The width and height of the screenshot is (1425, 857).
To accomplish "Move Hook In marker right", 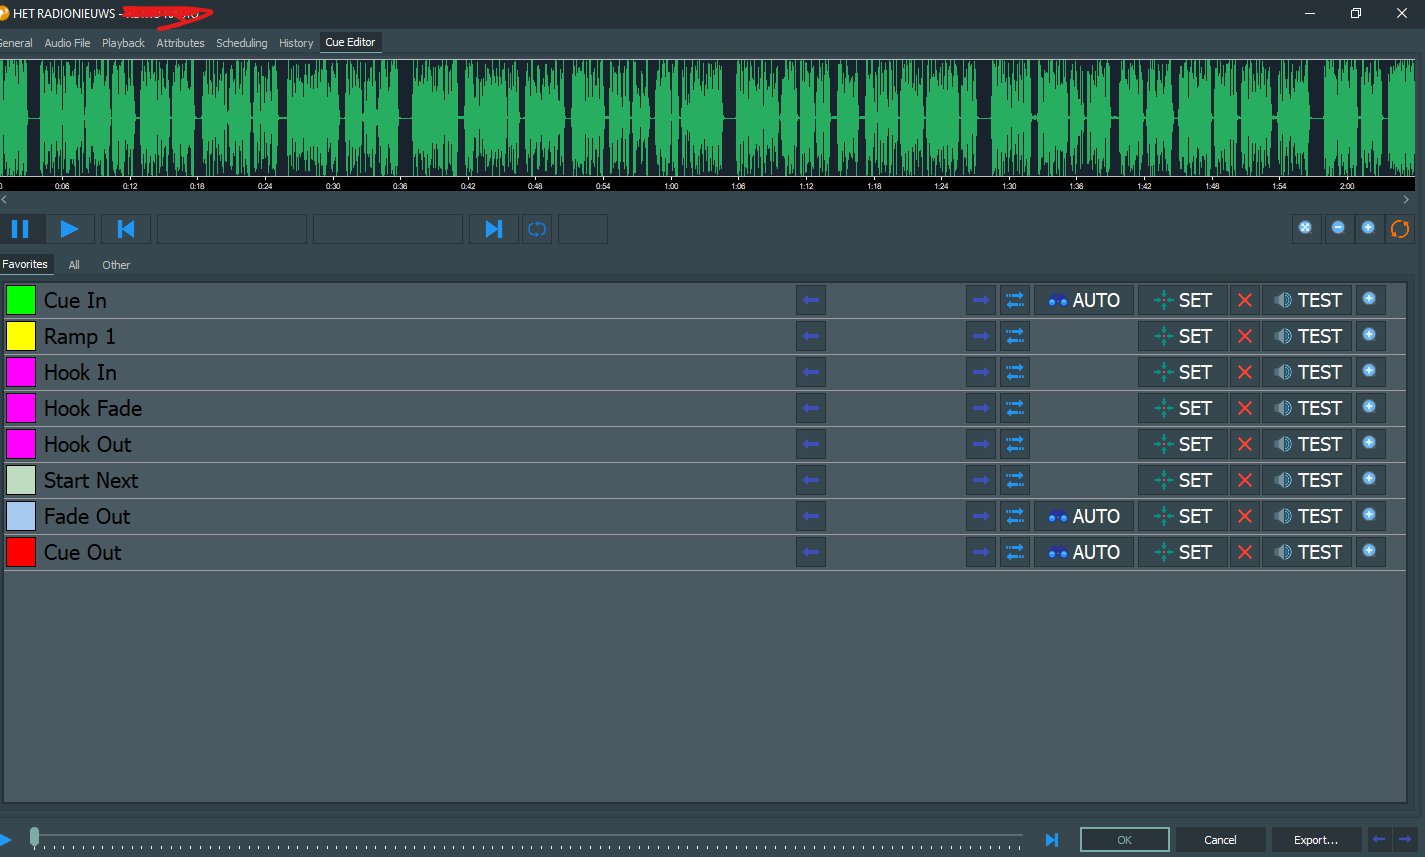I will pos(981,372).
